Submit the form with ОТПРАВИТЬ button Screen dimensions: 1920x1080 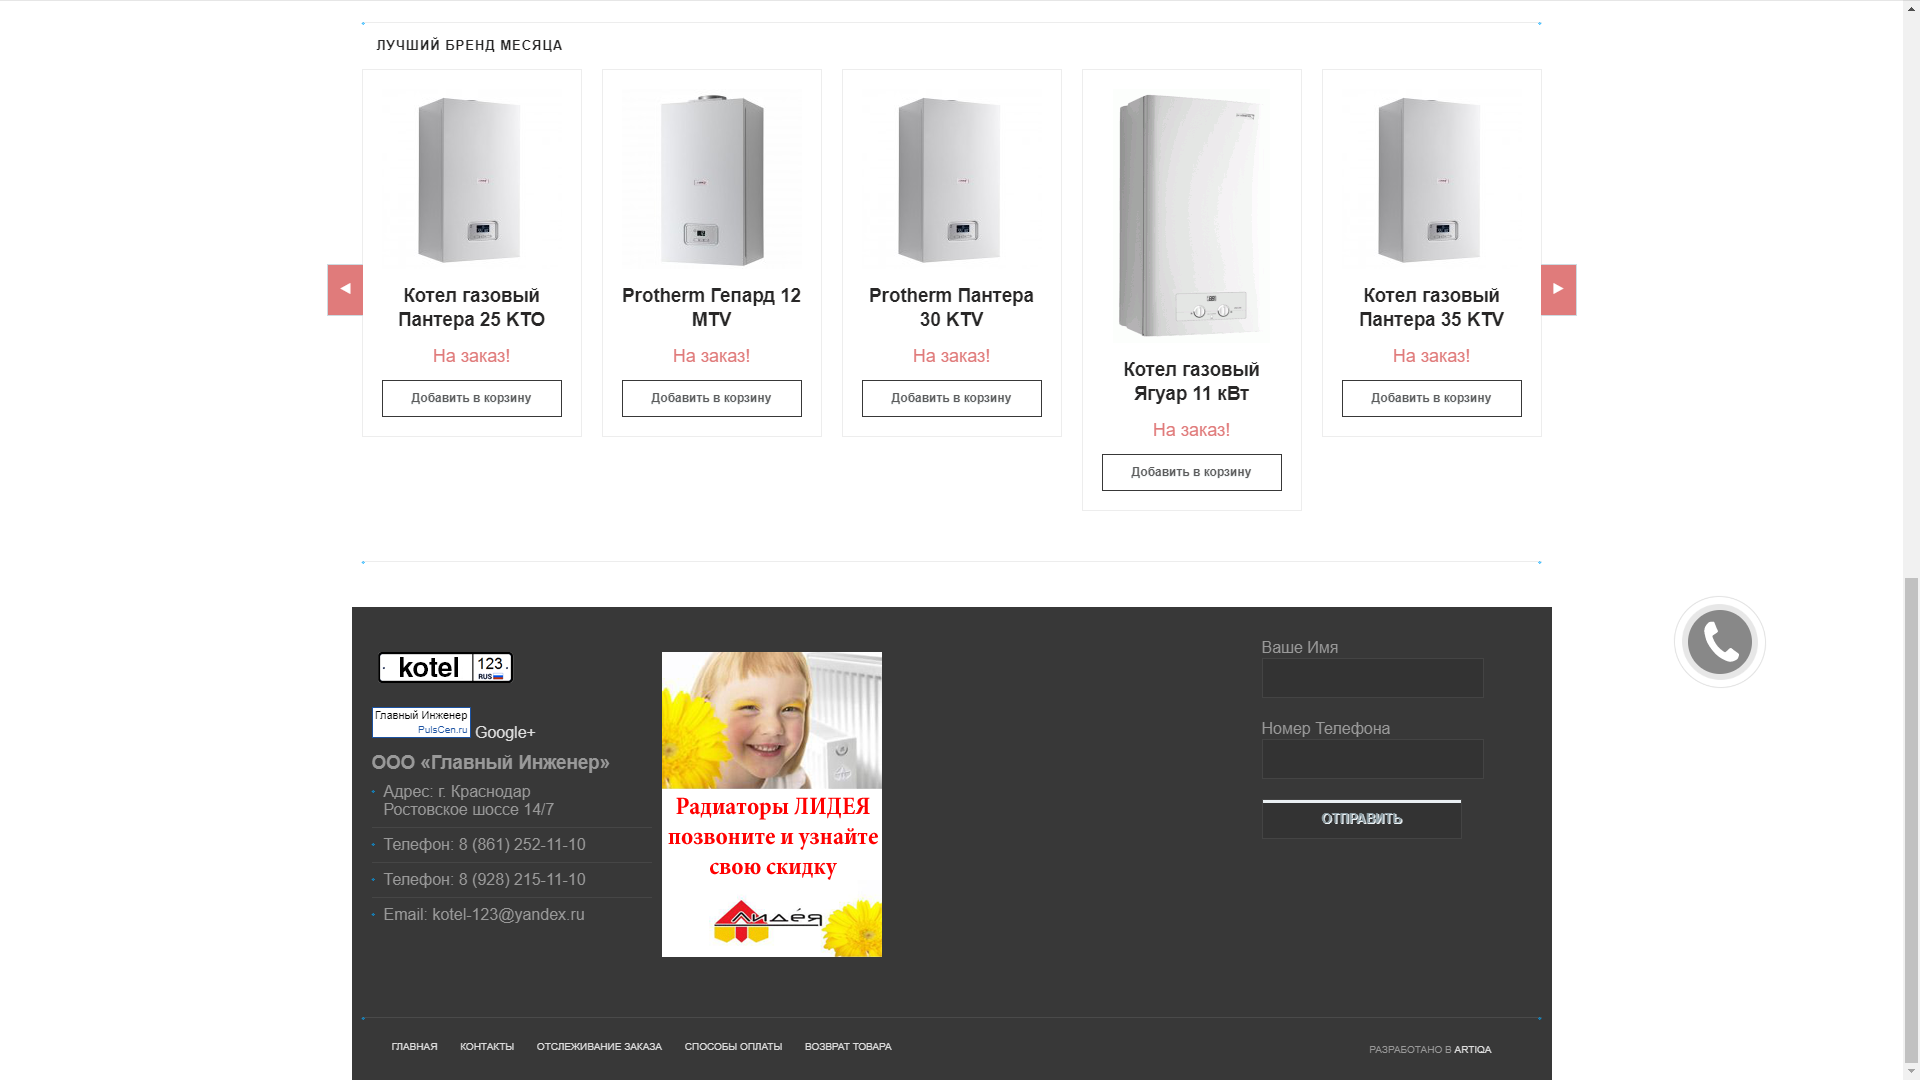pyautogui.click(x=1361, y=819)
